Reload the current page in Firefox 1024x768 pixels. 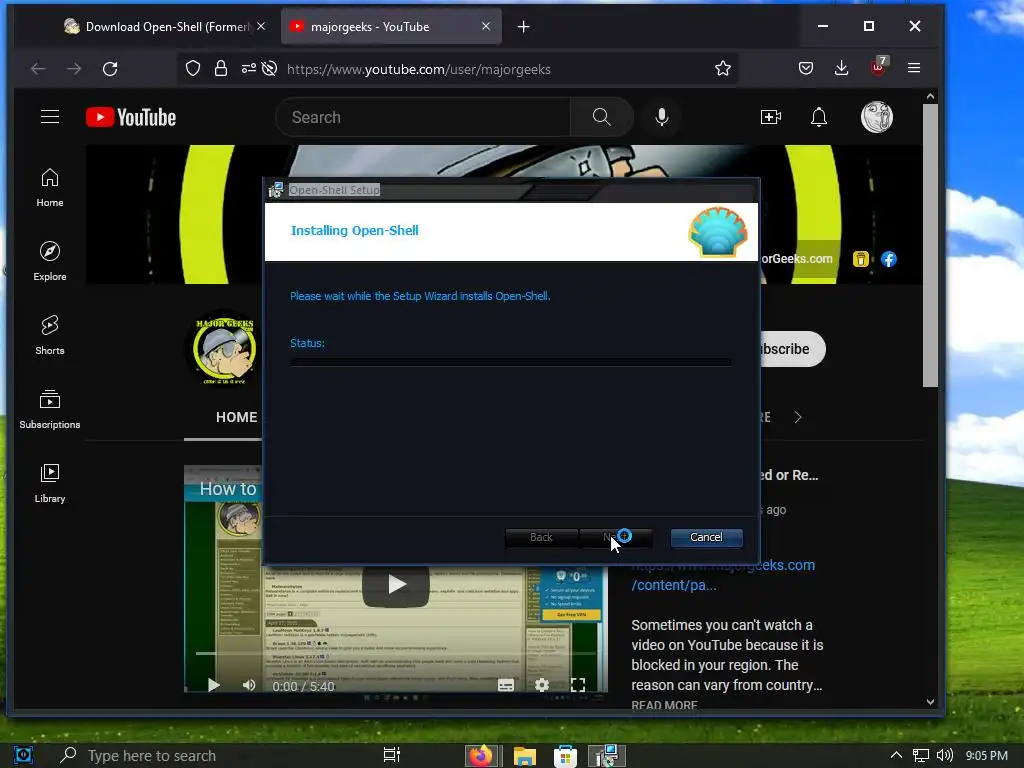click(110, 69)
